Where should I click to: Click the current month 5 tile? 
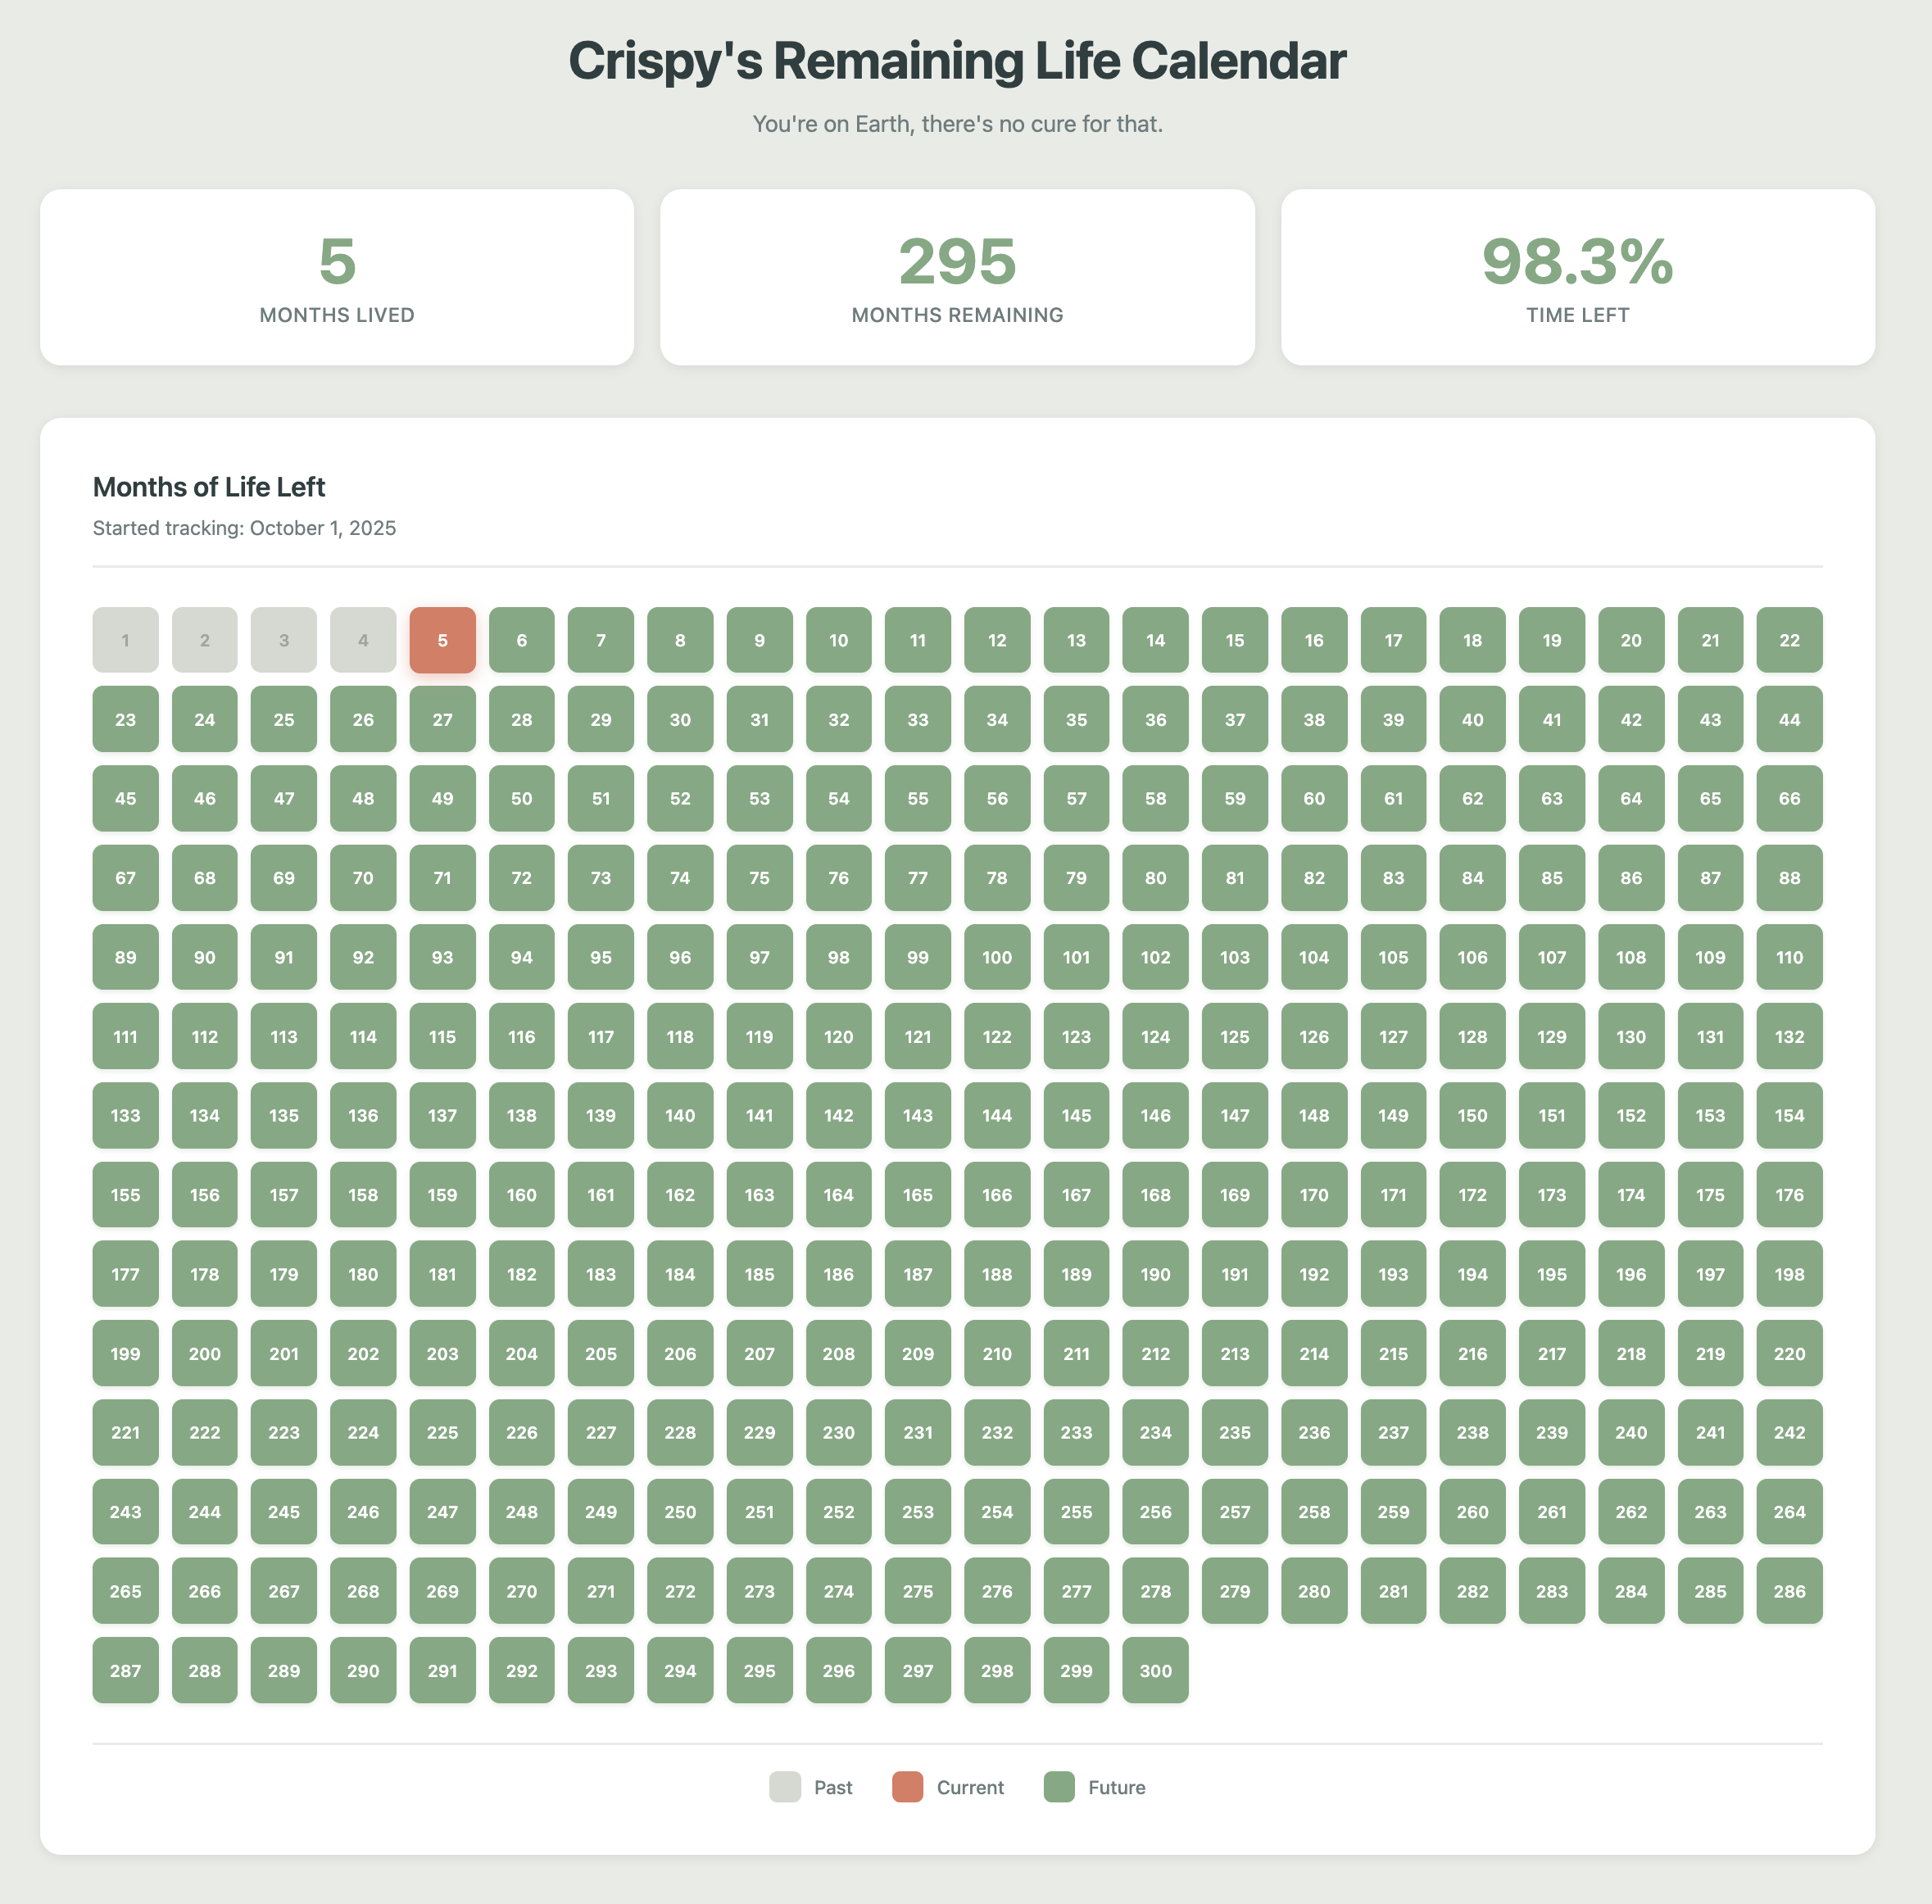tap(442, 640)
